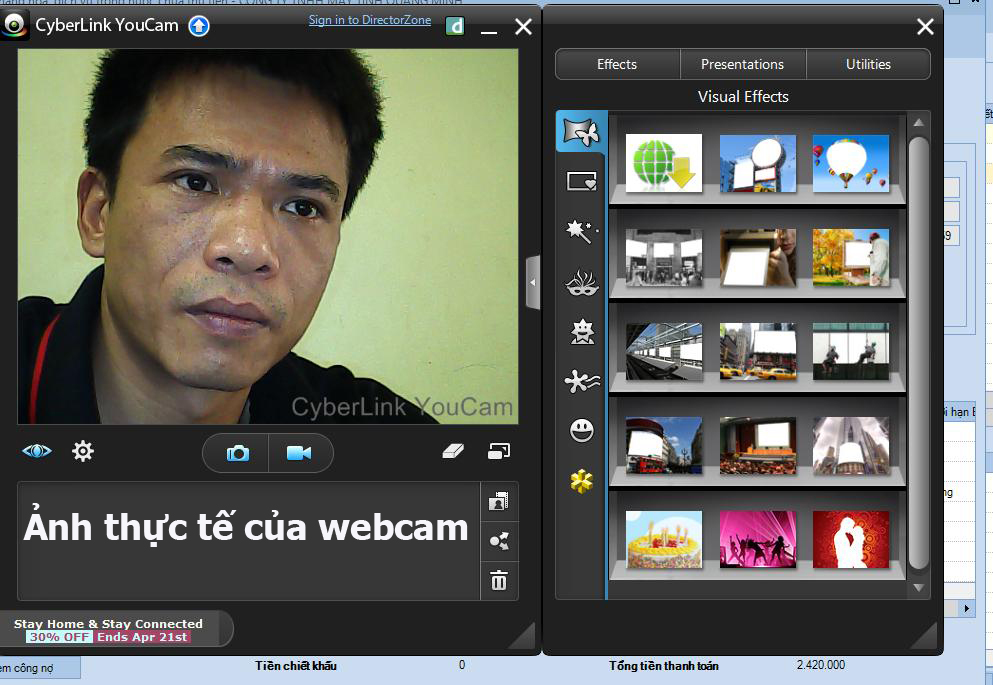993x685 pixels.
Task: Collapse the effects panel with side arrow
Action: [533, 282]
